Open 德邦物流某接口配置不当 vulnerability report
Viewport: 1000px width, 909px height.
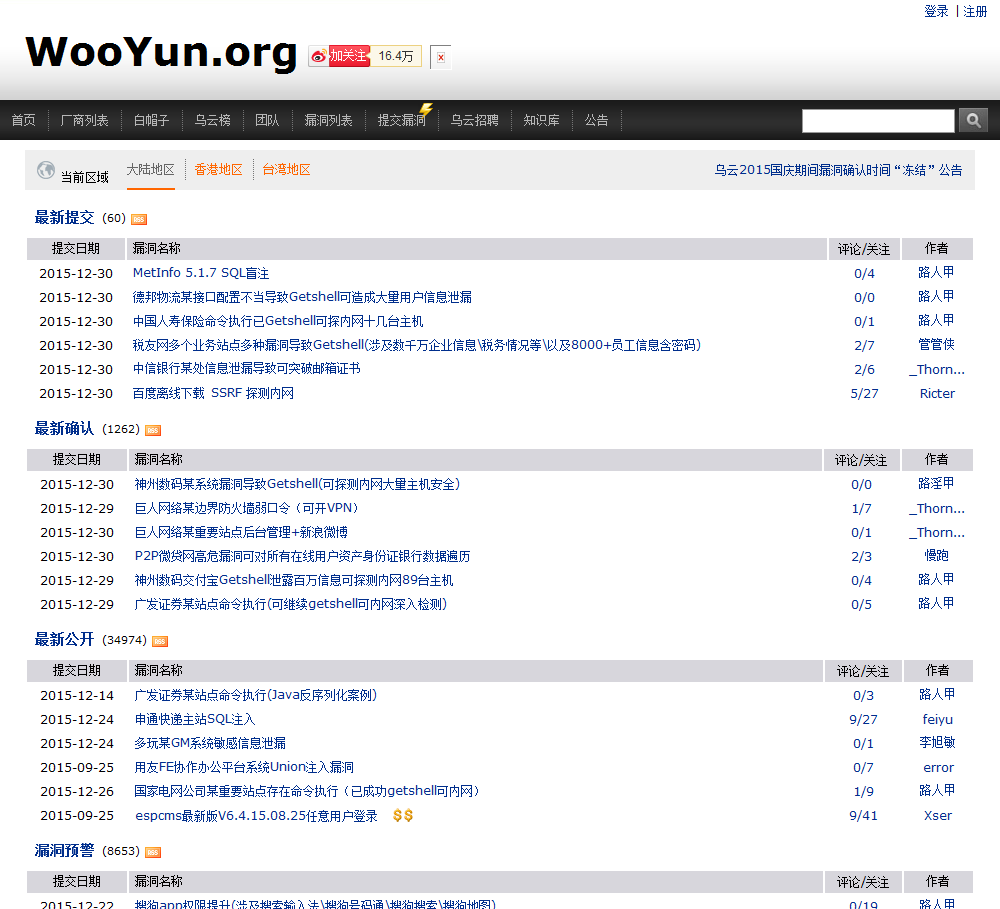(x=302, y=297)
